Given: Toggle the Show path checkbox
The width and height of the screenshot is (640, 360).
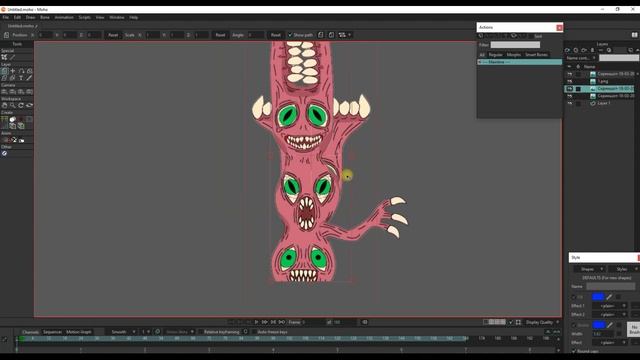Looking at the screenshot, I should (290, 35).
